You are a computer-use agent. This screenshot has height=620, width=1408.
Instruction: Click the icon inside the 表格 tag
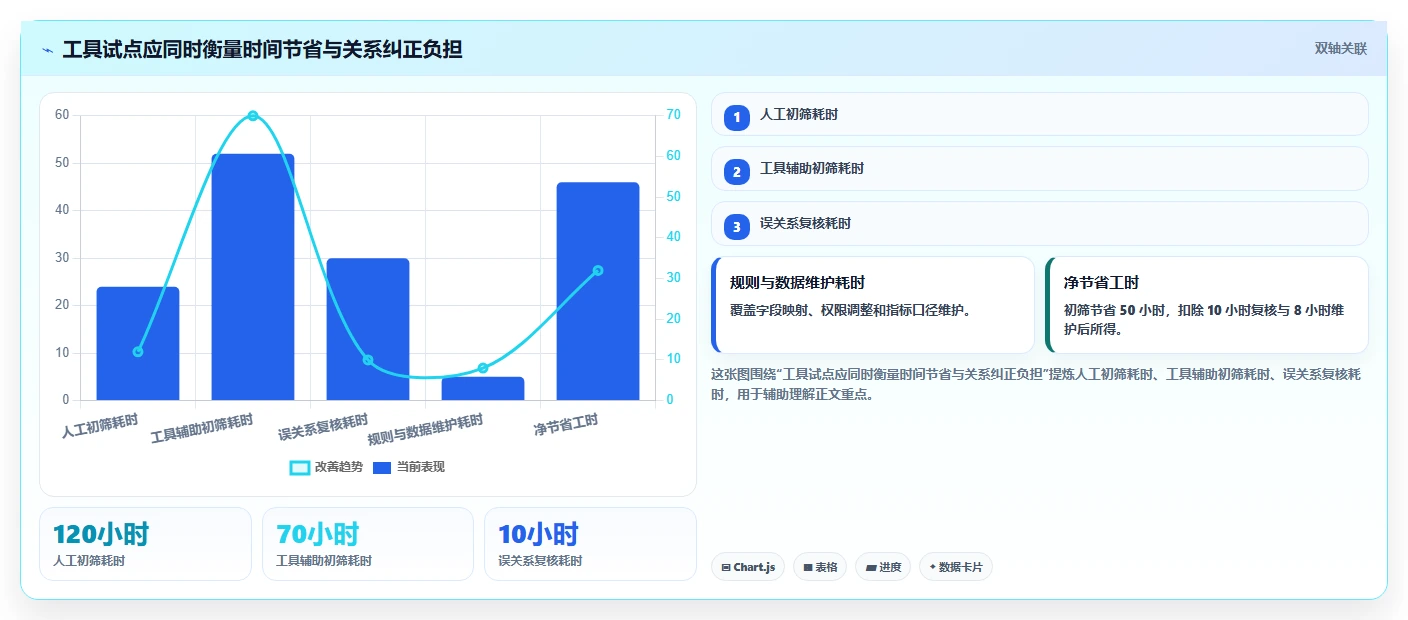pos(808,567)
